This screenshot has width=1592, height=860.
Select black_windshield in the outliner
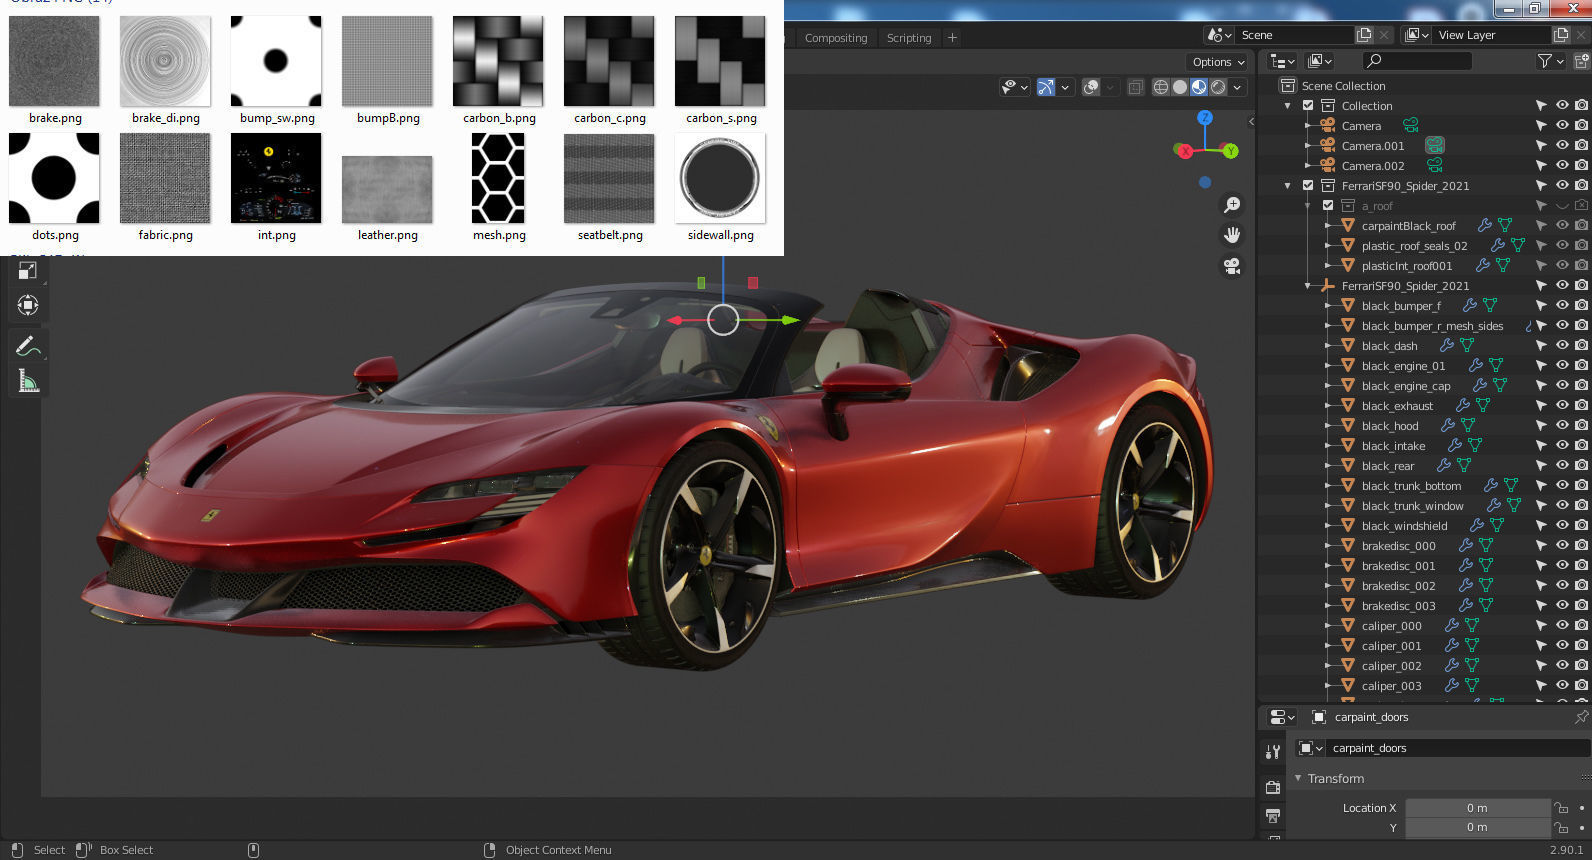tap(1404, 525)
